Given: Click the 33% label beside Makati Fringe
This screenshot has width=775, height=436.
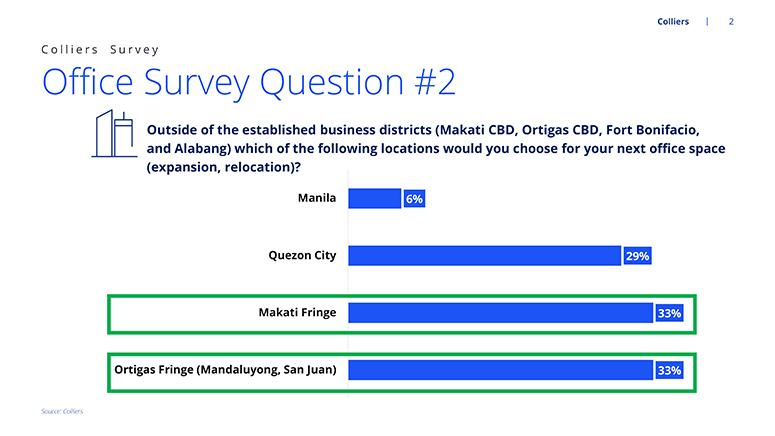Looking at the screenshot, I should click(670, 313).
